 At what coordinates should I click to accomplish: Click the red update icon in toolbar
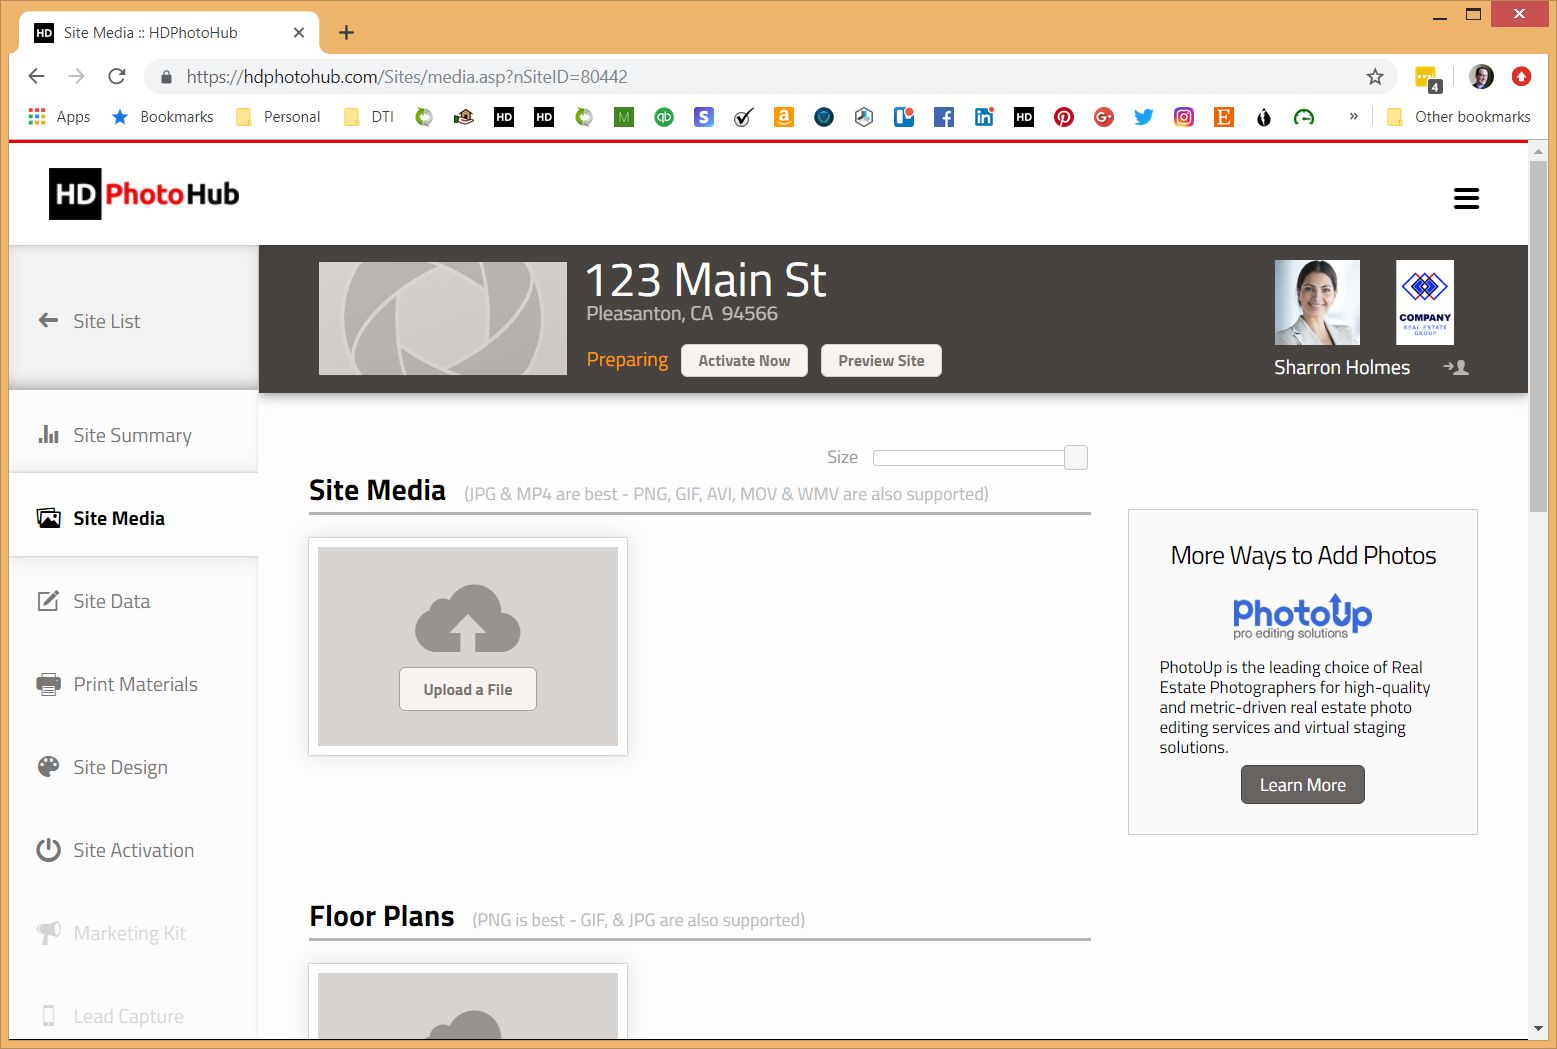(1521, 76)
